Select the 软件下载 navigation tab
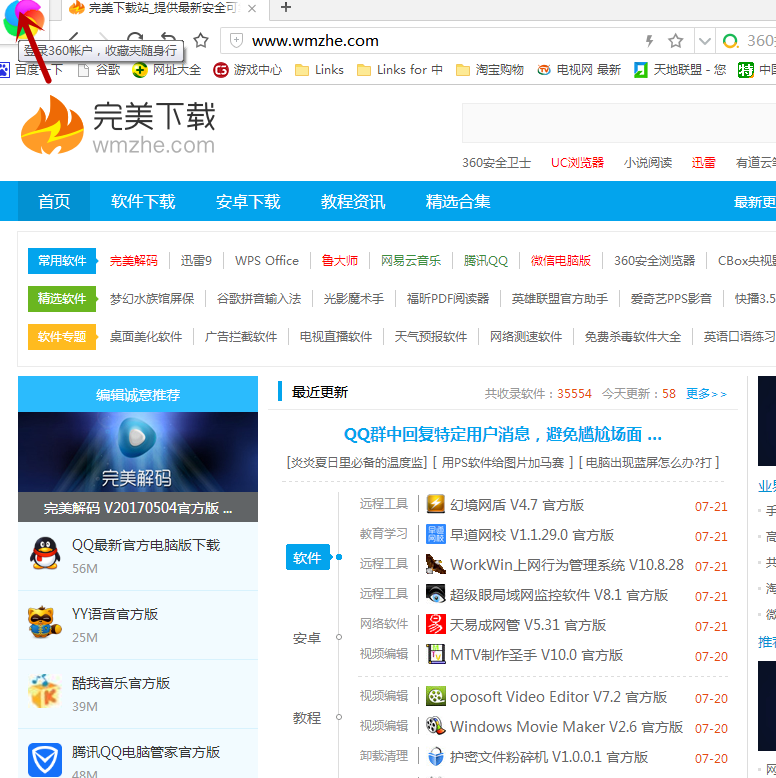 (143, 201)
